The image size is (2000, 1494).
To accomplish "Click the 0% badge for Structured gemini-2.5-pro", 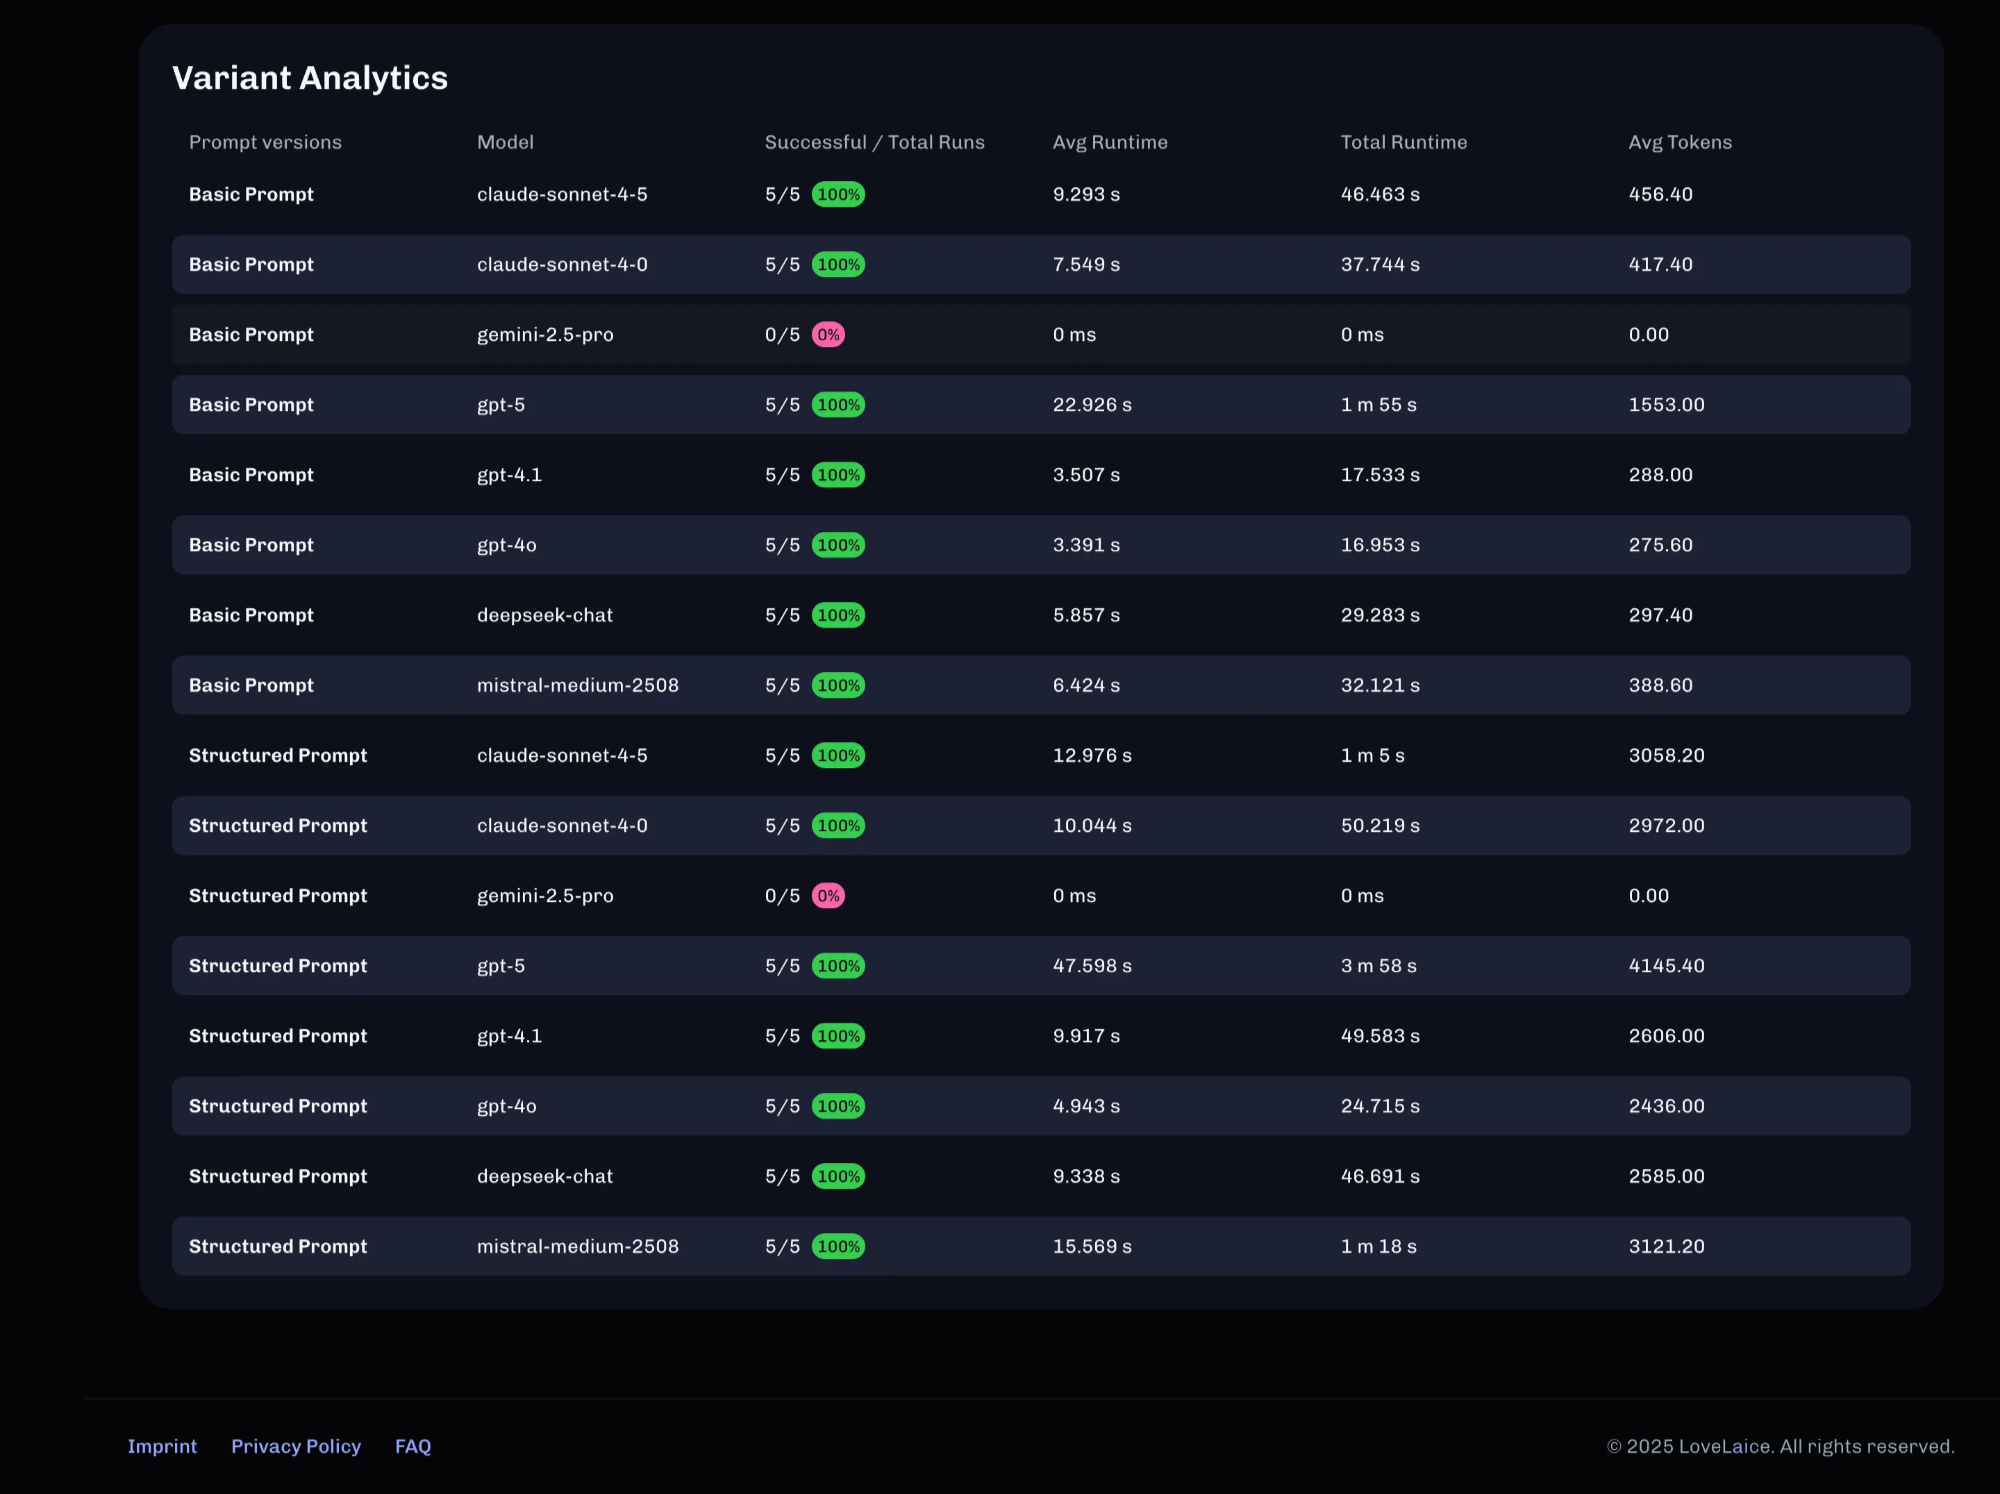I will [x=828, y=896].
